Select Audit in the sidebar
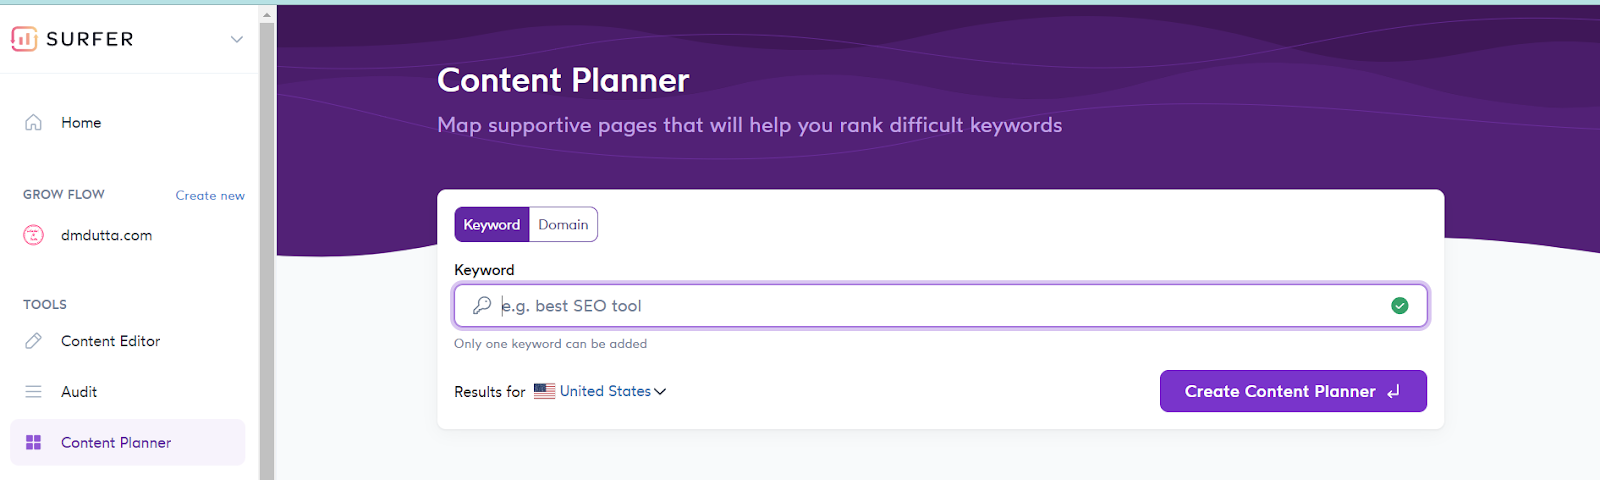The height and width of the screenshot is (480, 1600). point(79,392)
